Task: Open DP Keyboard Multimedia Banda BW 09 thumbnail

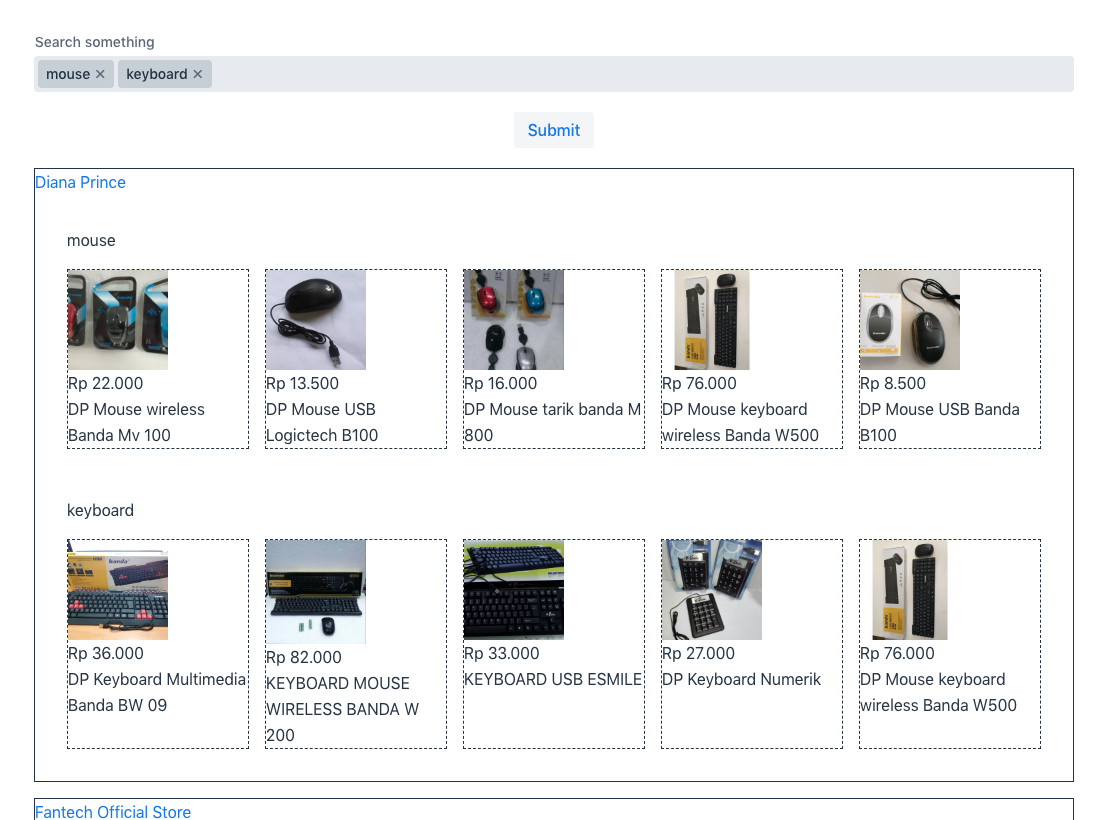Action: (x=118, y=590)
